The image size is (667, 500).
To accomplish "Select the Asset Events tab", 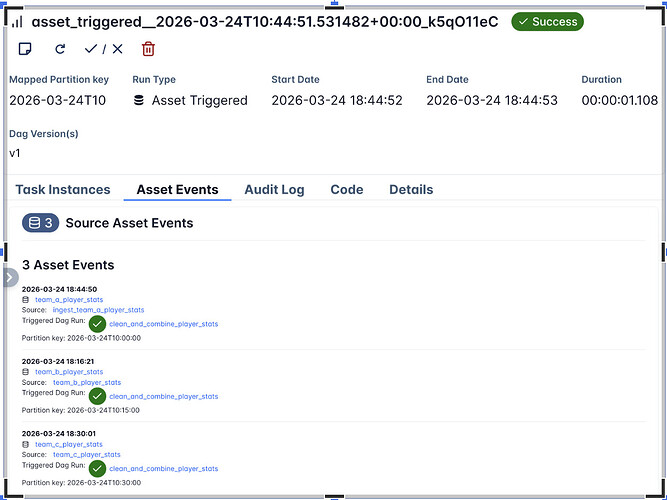I will coord(177,189).
